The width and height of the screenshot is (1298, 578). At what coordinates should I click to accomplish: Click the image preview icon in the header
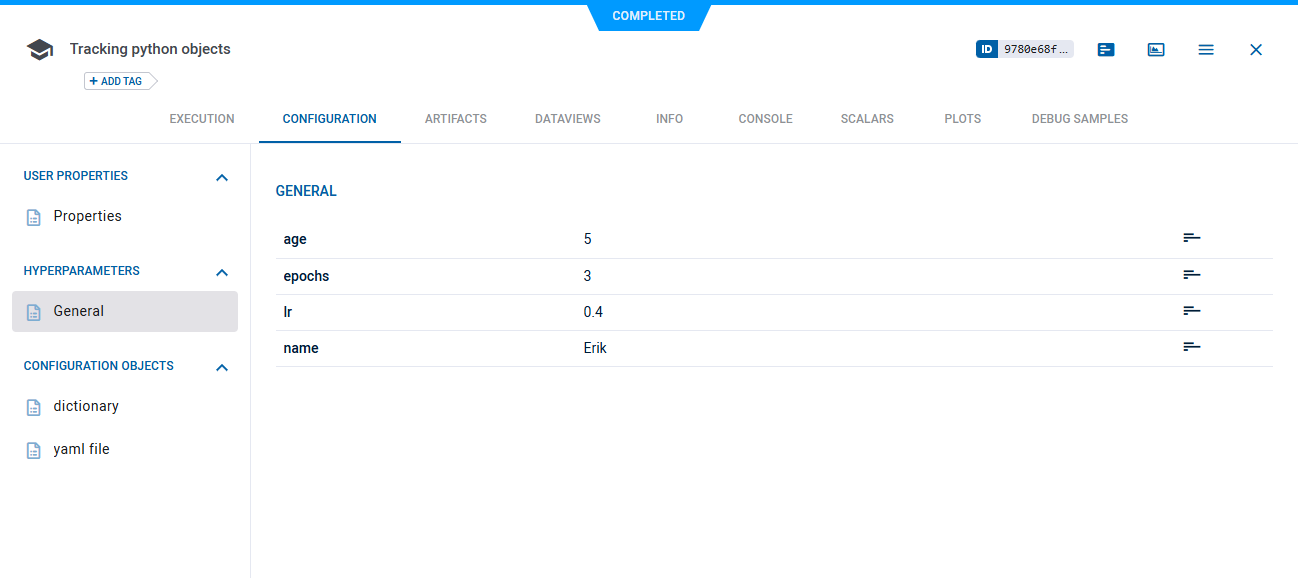[x=1156, y=49]
